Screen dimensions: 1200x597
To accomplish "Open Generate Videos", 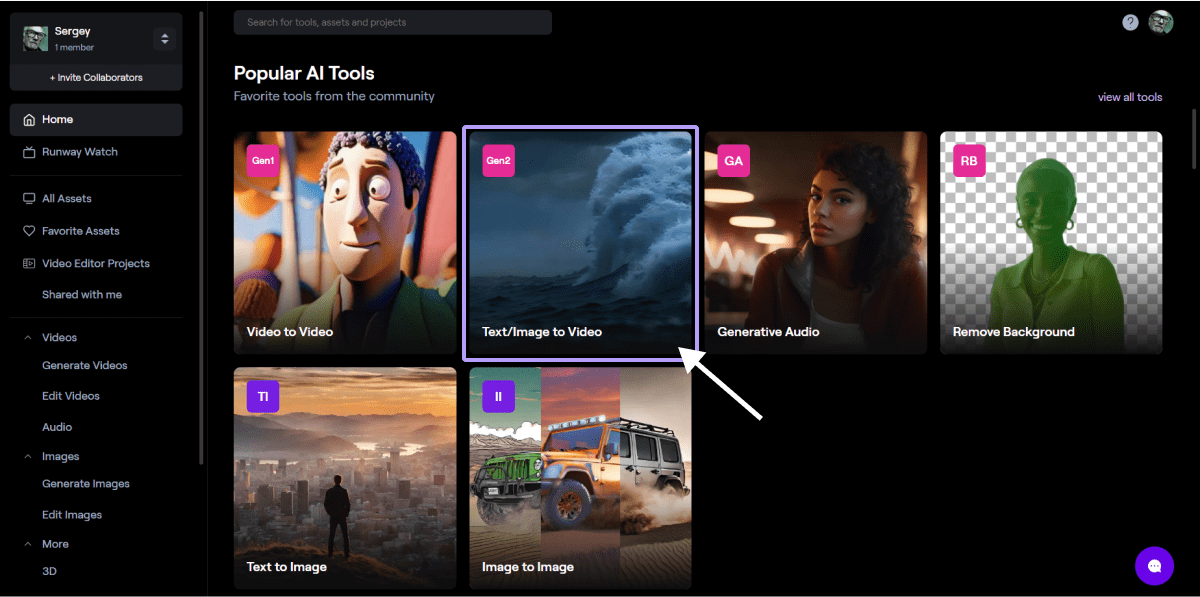I will coord(85,366).
